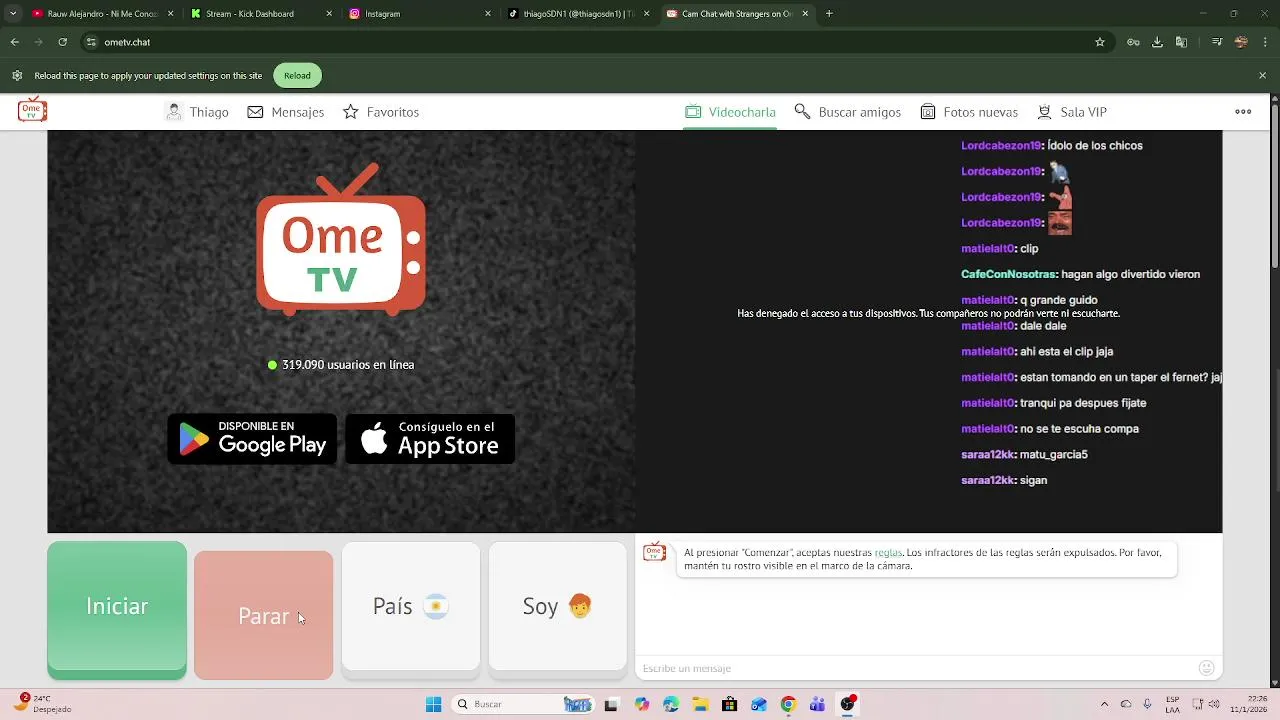This screenshot has height=720, width=1280.
Task: Open Favoritos in the OmeTV header
Action: (x=381, y=112)
